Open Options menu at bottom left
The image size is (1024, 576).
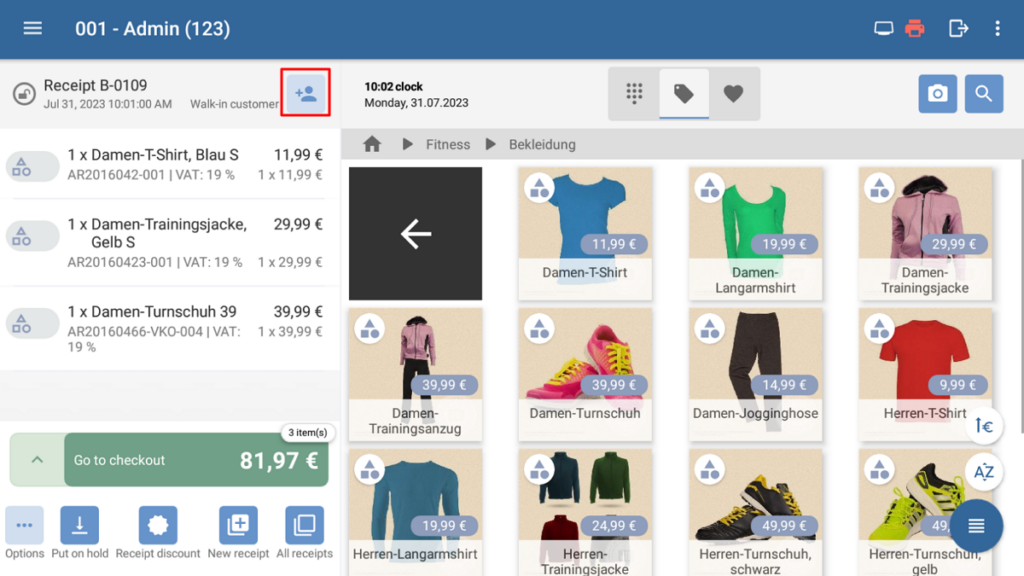coord(24,533)
